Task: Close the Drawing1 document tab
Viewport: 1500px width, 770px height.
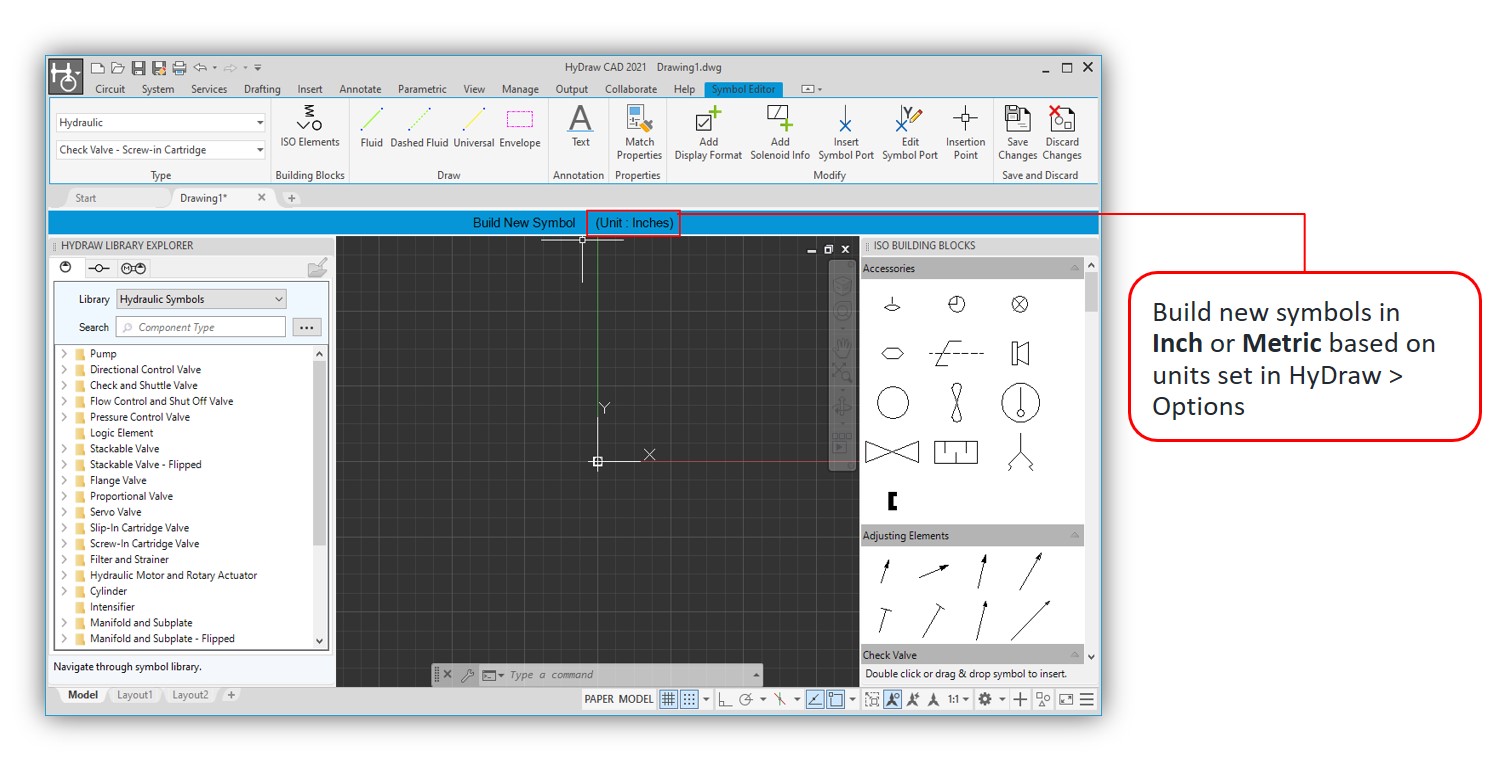Action: (x=262, y=198)
